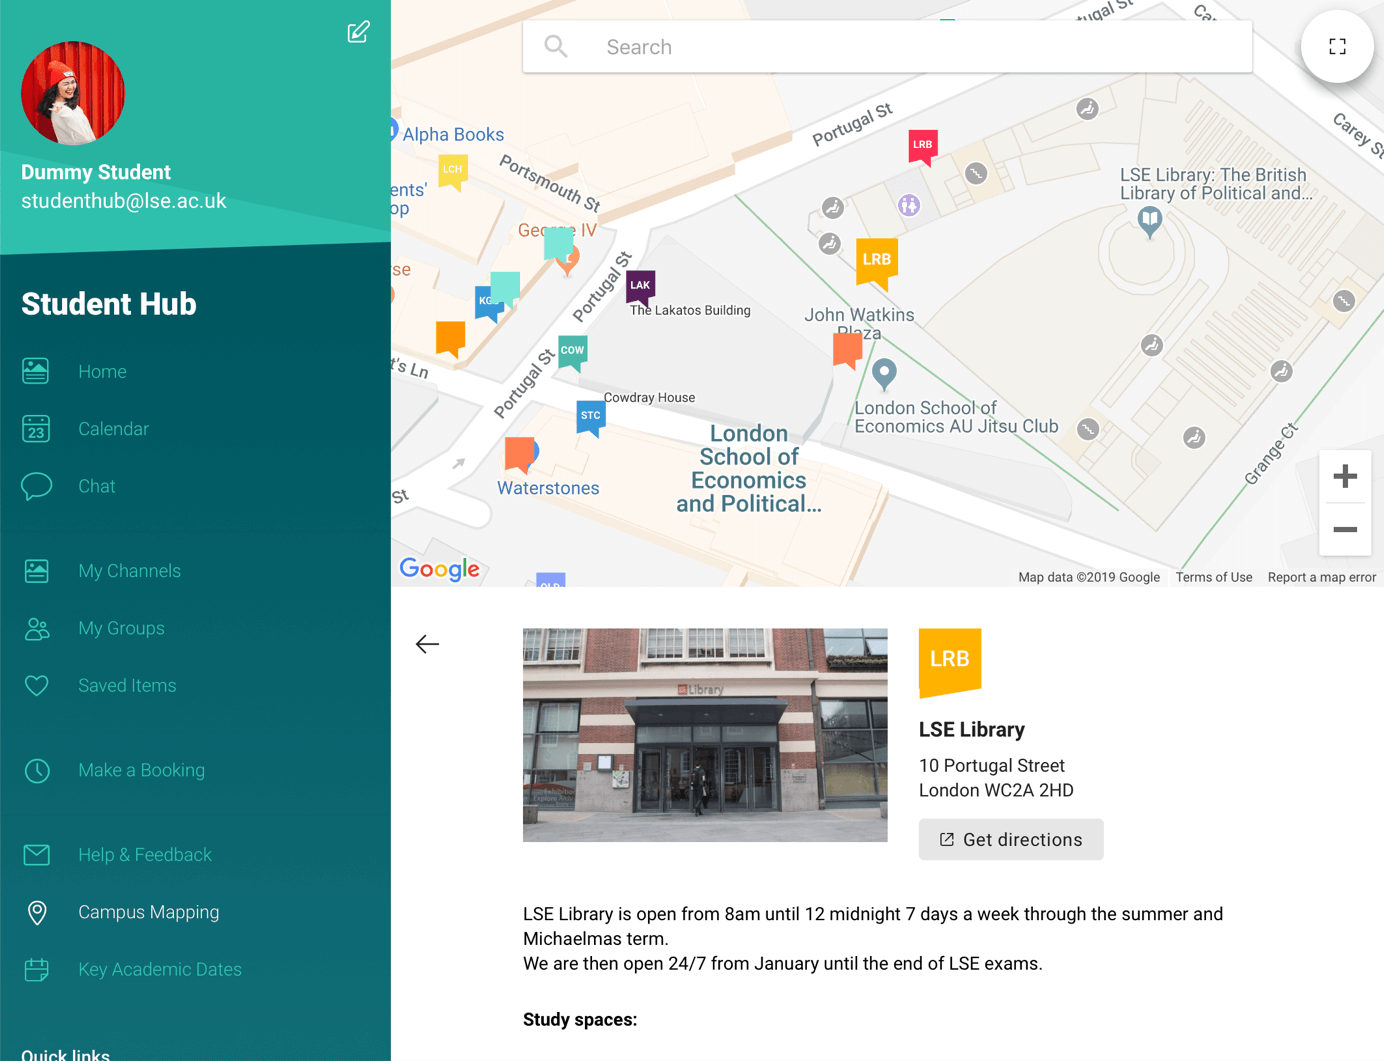This screenshot has width=1384, height=1061.
Task: Click the Dummy Student profile picture
Action: [73, 93]
